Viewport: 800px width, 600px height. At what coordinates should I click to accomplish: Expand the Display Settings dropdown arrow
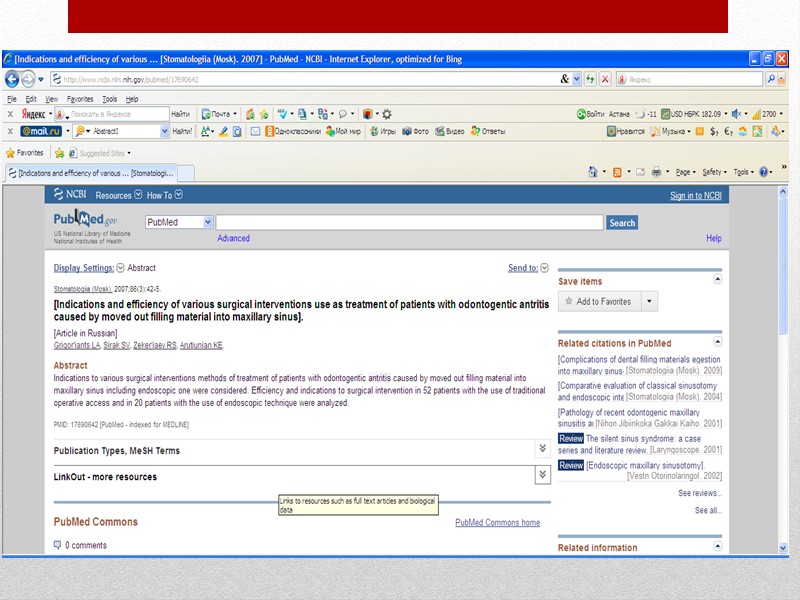(120, 268)
